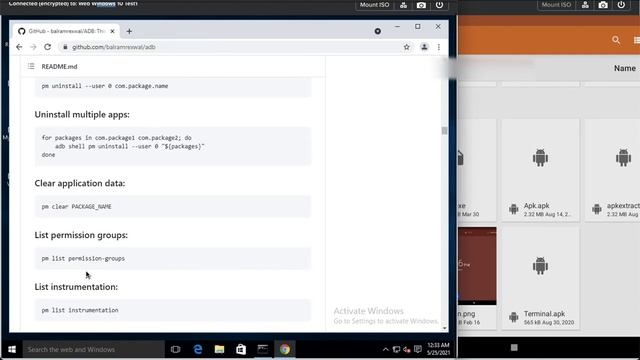Sort files by Name column
The width and height of the screenshot is (640, 360).
(624, 68)
